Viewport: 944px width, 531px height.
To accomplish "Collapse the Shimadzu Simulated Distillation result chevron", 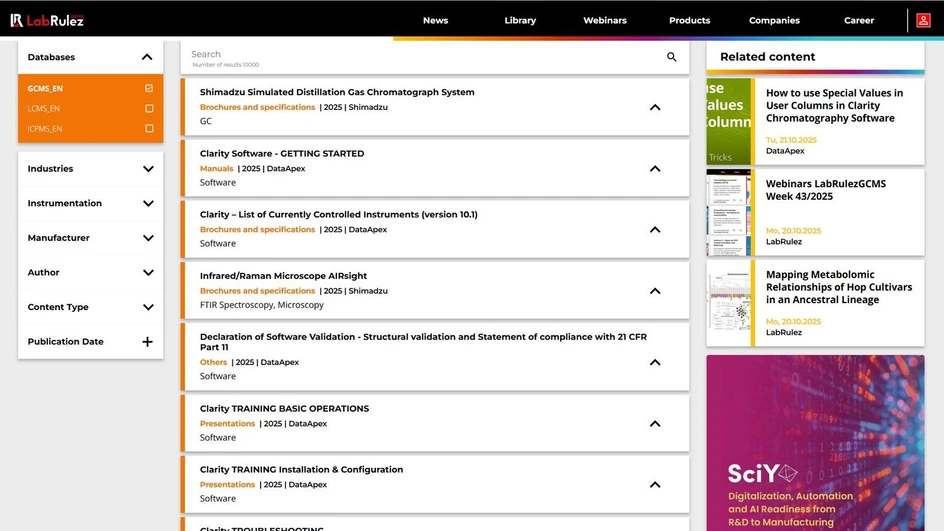I will coord(655,107).
